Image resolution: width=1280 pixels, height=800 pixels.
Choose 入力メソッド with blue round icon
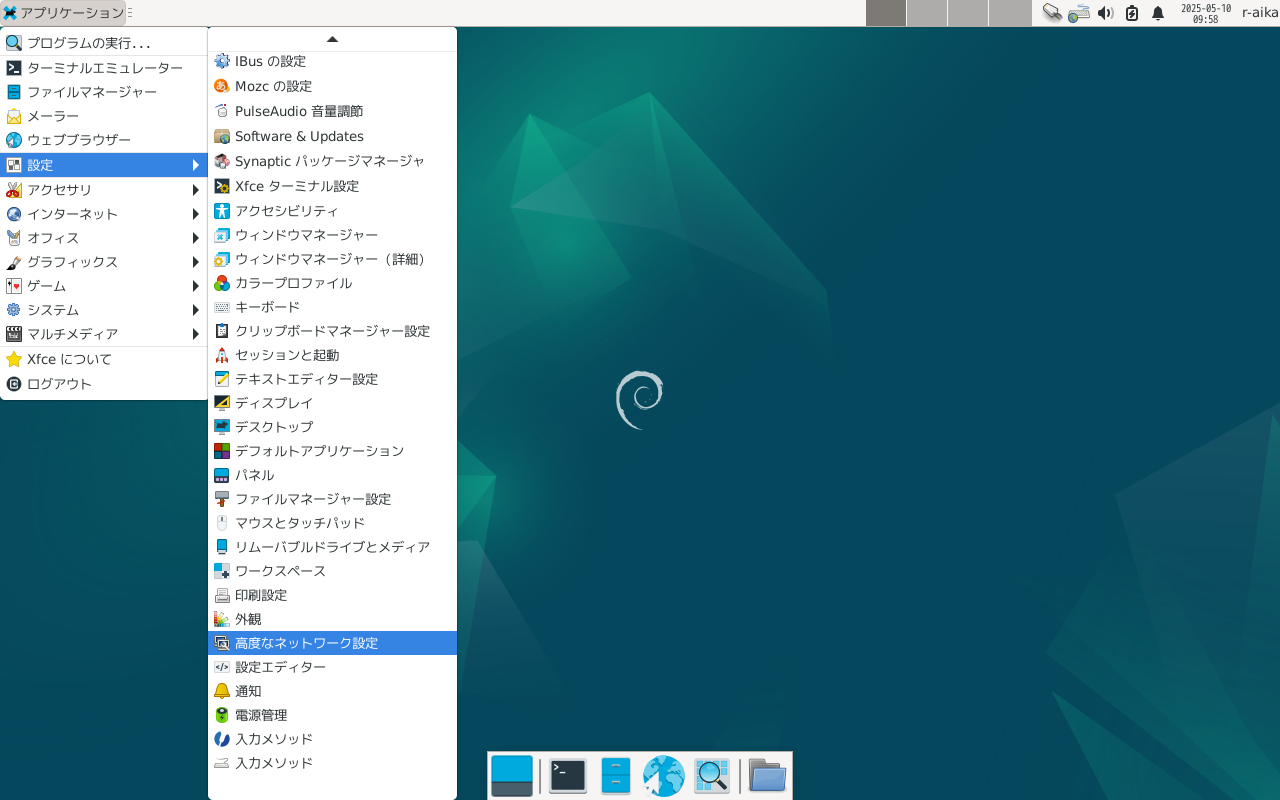332,739
